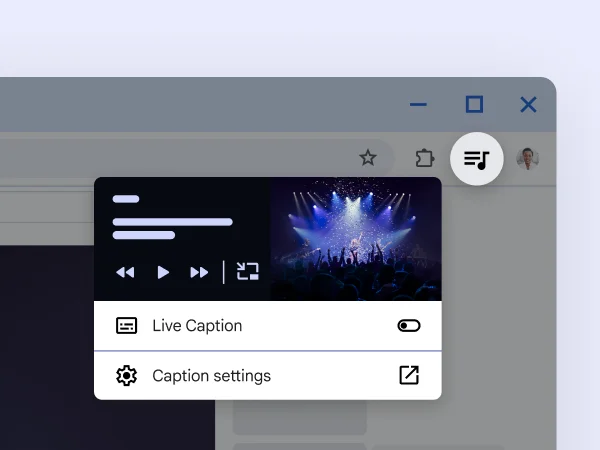Open the external link icon for Caption settings

click(x=408, y=376)
